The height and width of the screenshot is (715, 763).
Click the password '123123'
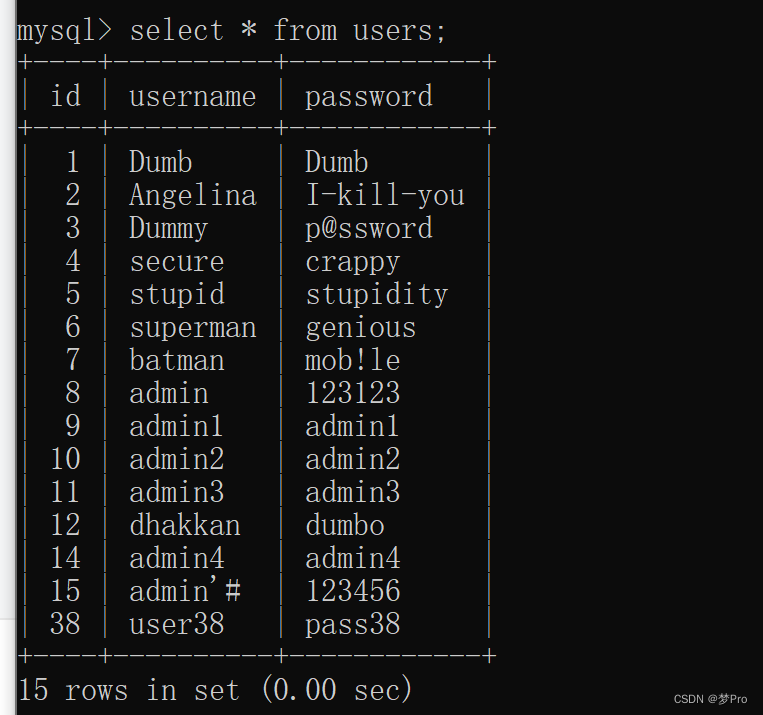point(352,393)
